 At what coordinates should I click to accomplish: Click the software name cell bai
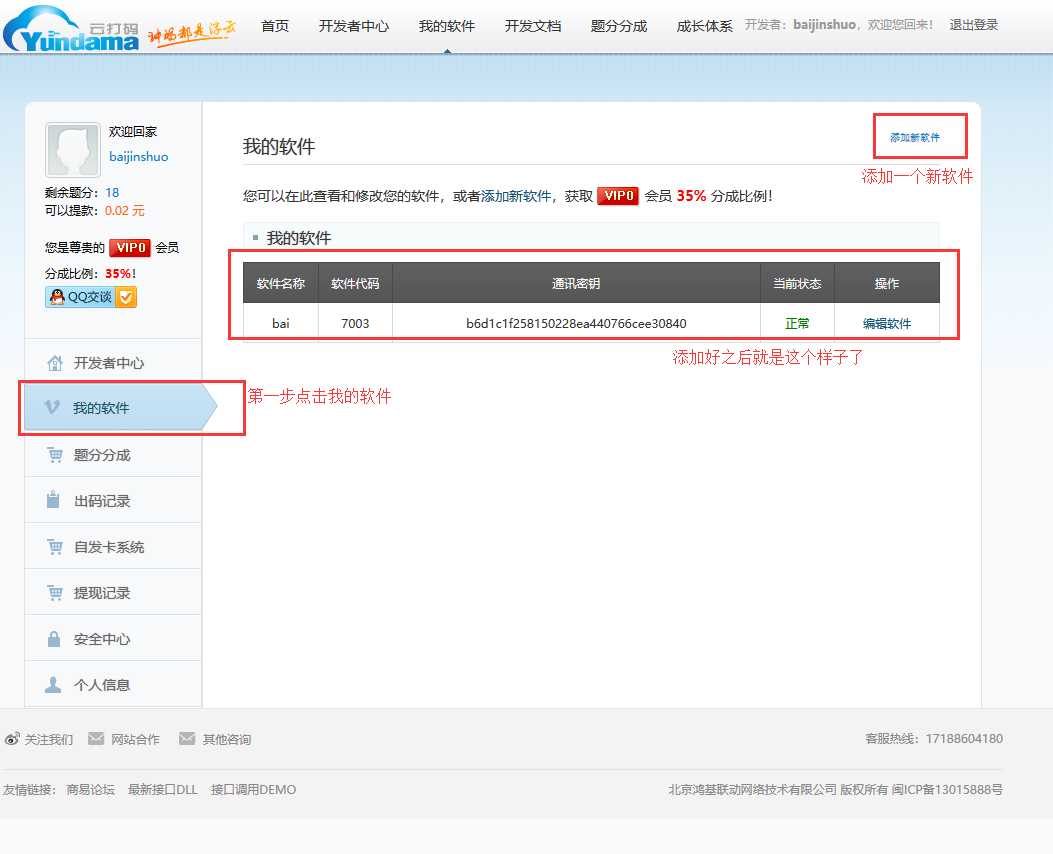coord(281,324)
